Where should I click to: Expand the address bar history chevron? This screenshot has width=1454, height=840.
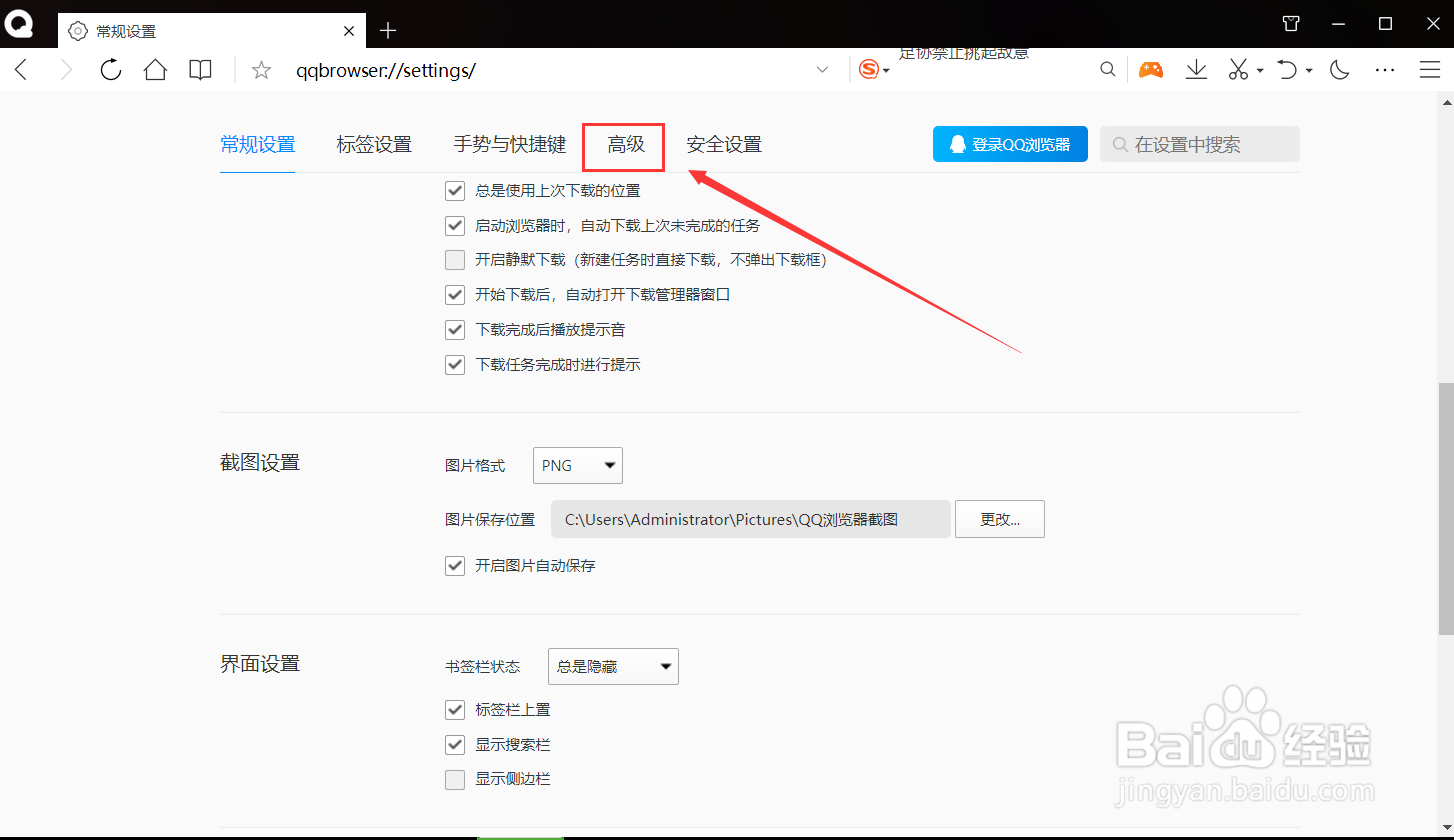click(823, 69)
